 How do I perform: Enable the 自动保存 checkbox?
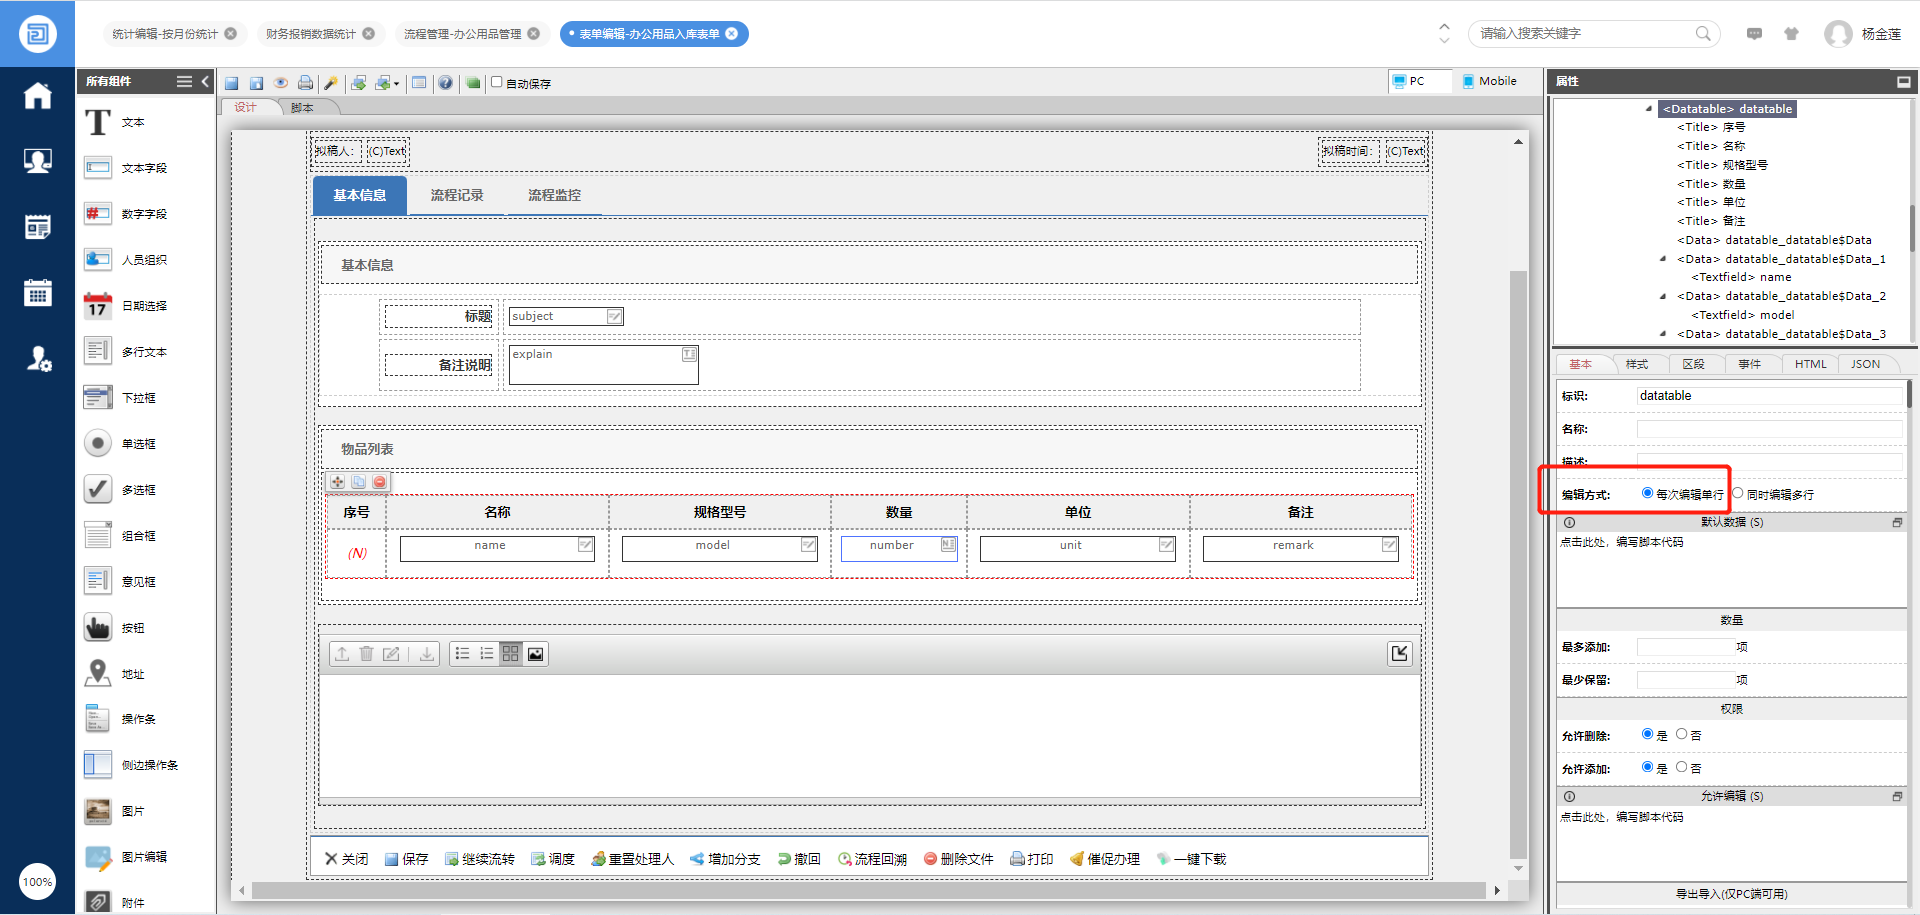pyautogui.click(x=497, y=82)
